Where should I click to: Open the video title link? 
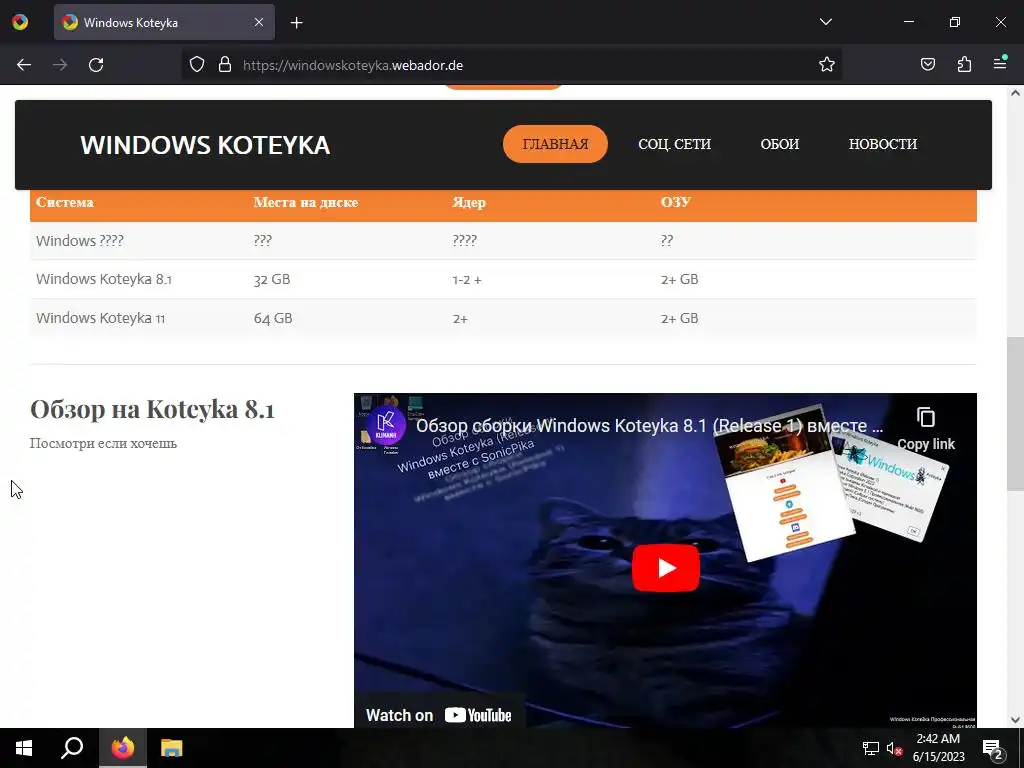[x=649, y=425]
